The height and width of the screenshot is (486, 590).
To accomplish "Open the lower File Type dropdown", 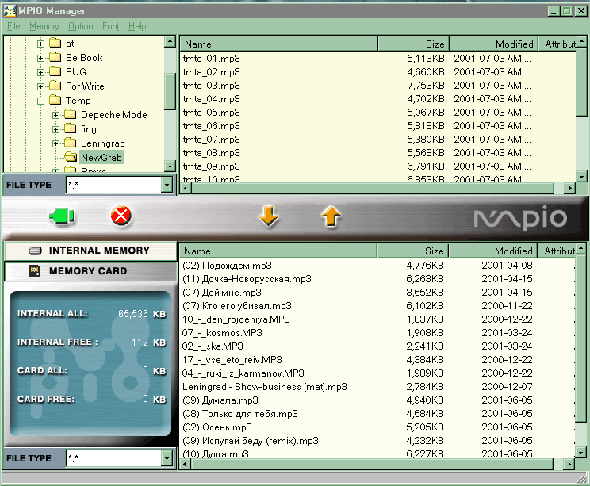I will coord(167,458).
